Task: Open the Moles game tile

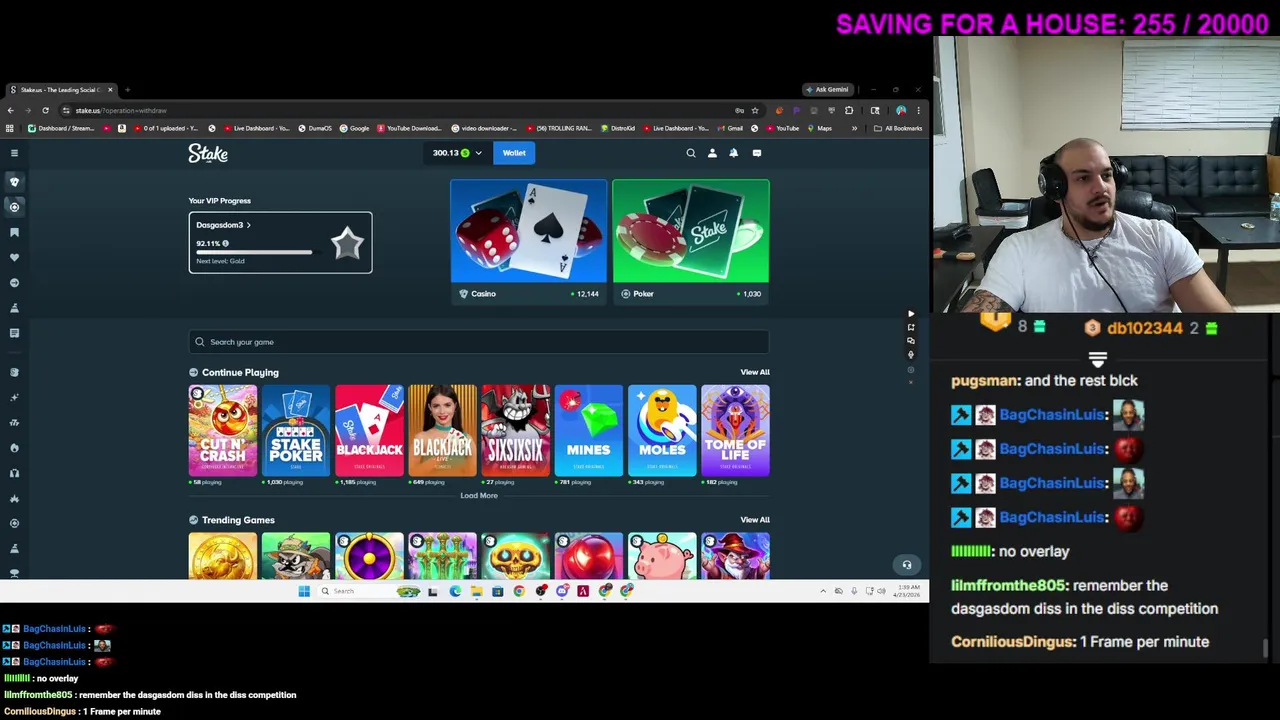Action: (x=662, y=430)
